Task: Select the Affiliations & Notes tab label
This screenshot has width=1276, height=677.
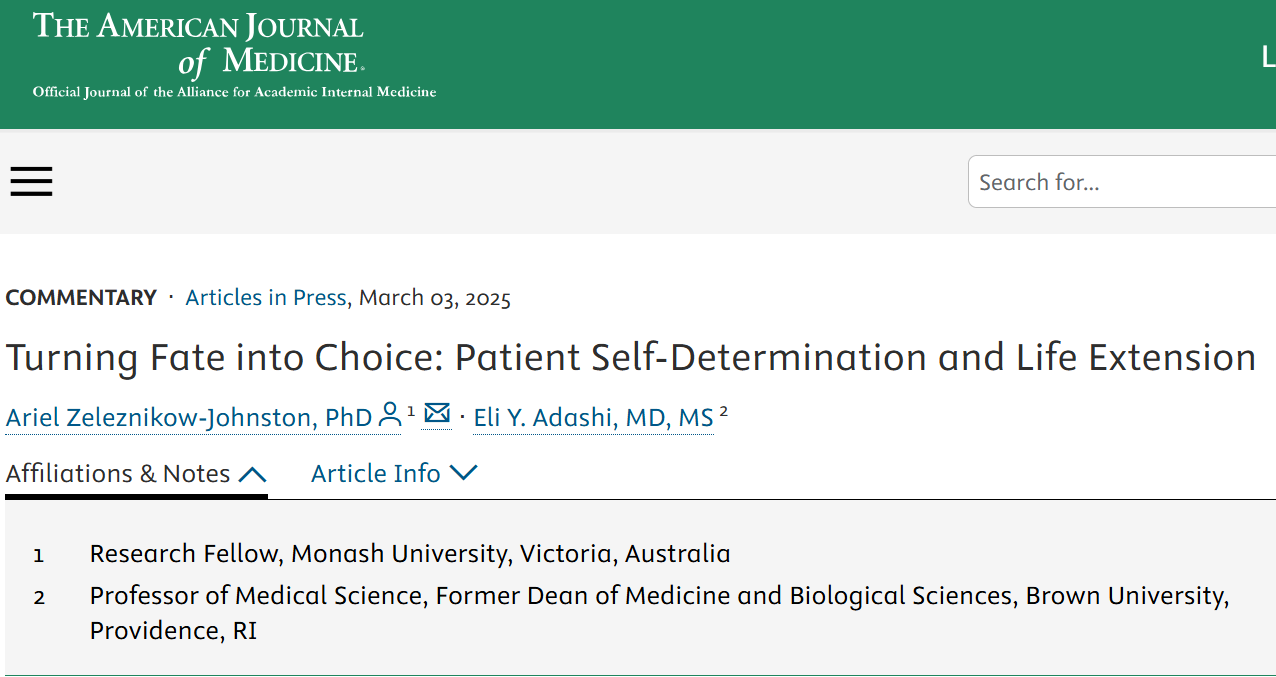Action: (x=118, y=473)
